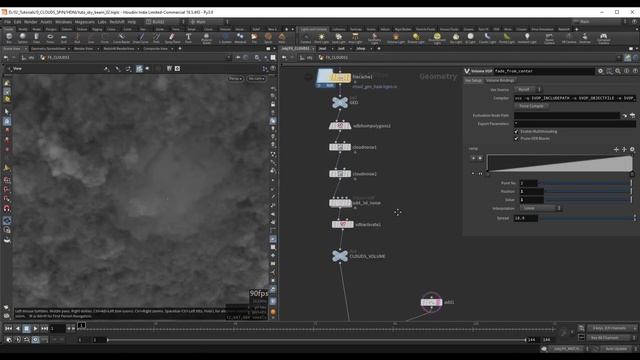Open the Build1 desktop dropdown
640x360 pixels.
165,22
